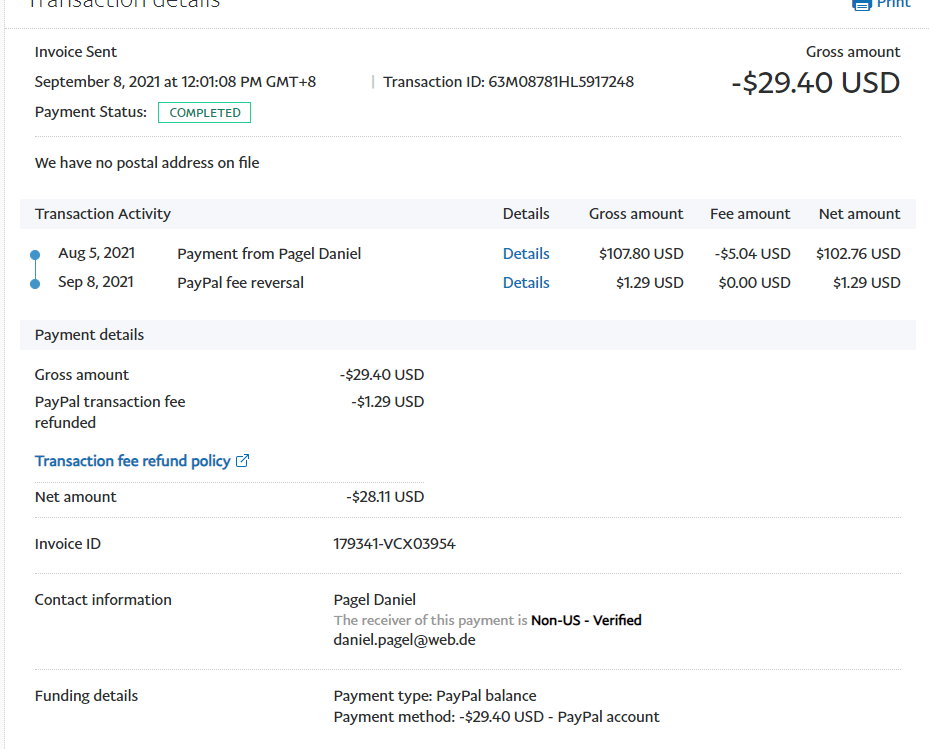Click the $102.76 USD net amount value
Screen dimensions: 929x749
(x=858, y=254)
